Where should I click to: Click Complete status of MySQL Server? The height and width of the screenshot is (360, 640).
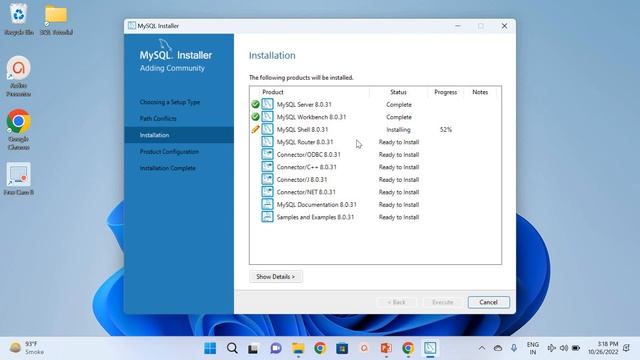[399, 104]
